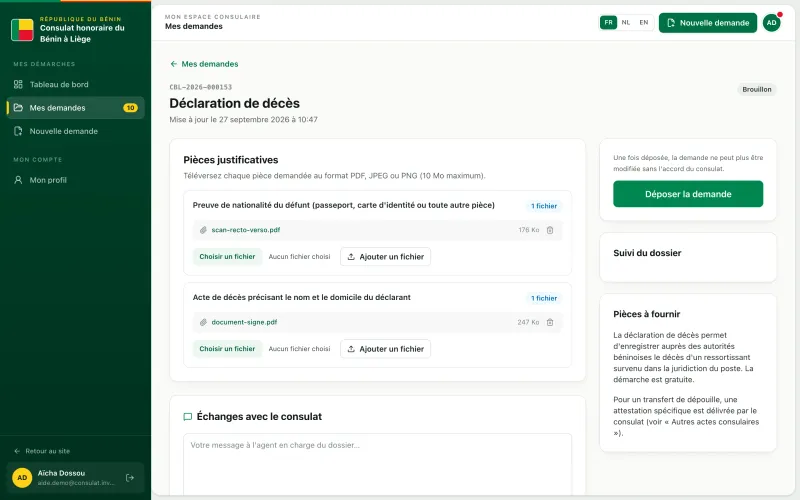Image resolution: width=800 pixels, height=500 pixels.
Task: Go to Mon profil page
Action: tap(76, 180)
